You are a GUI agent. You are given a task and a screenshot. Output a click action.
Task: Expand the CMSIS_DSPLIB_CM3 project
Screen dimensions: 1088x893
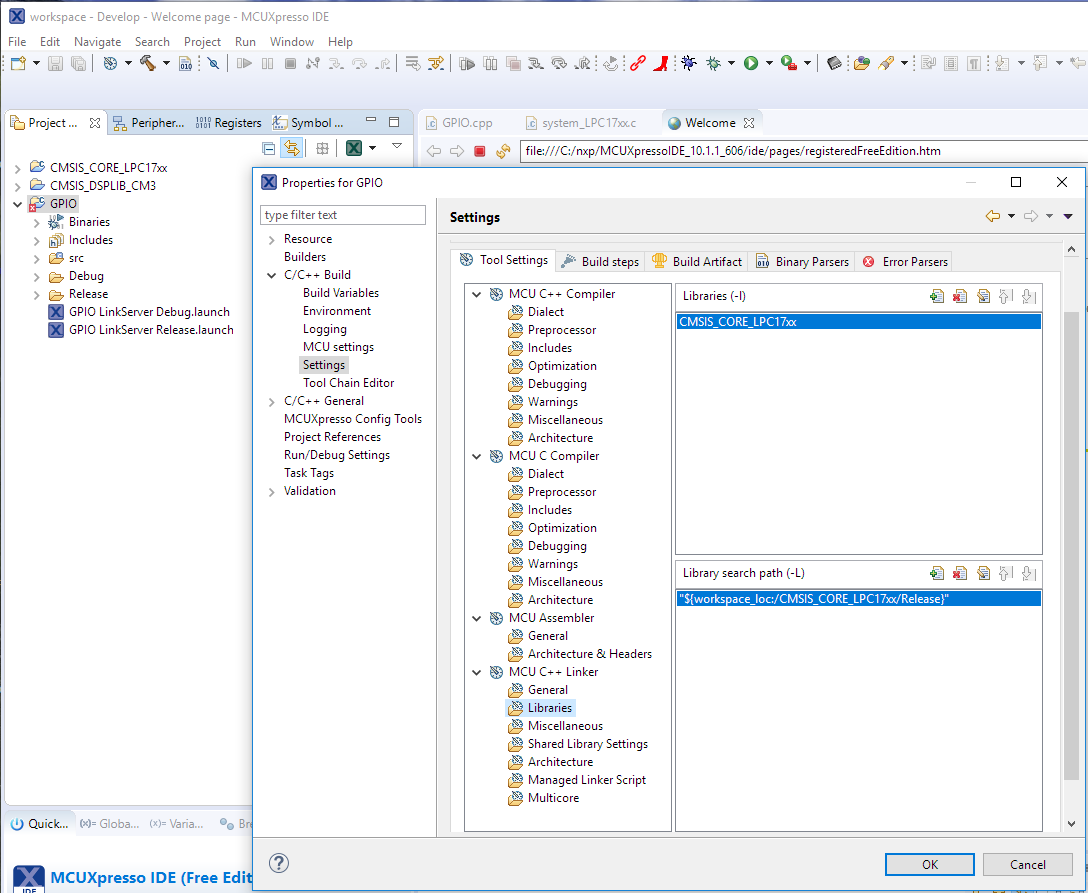point(17,186)
